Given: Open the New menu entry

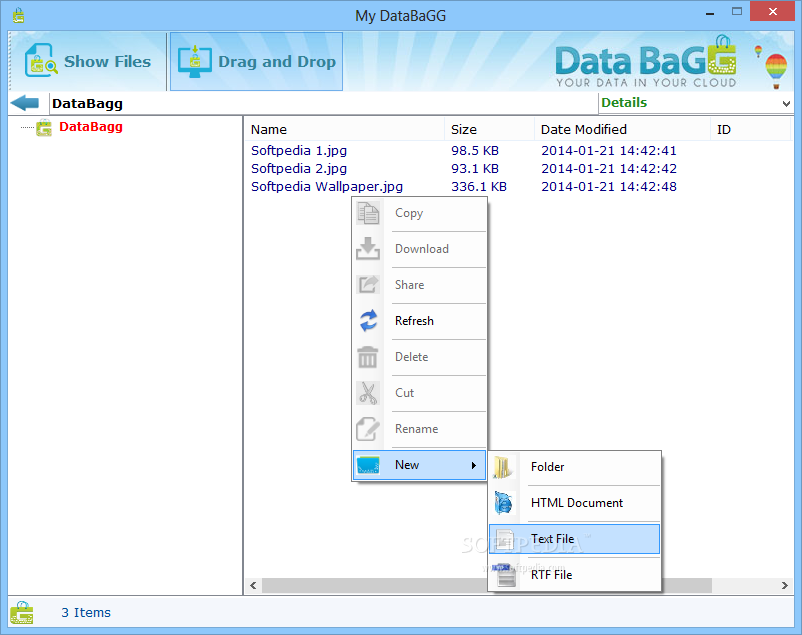Looking at the screenshot, I should (x=419, y=465).
